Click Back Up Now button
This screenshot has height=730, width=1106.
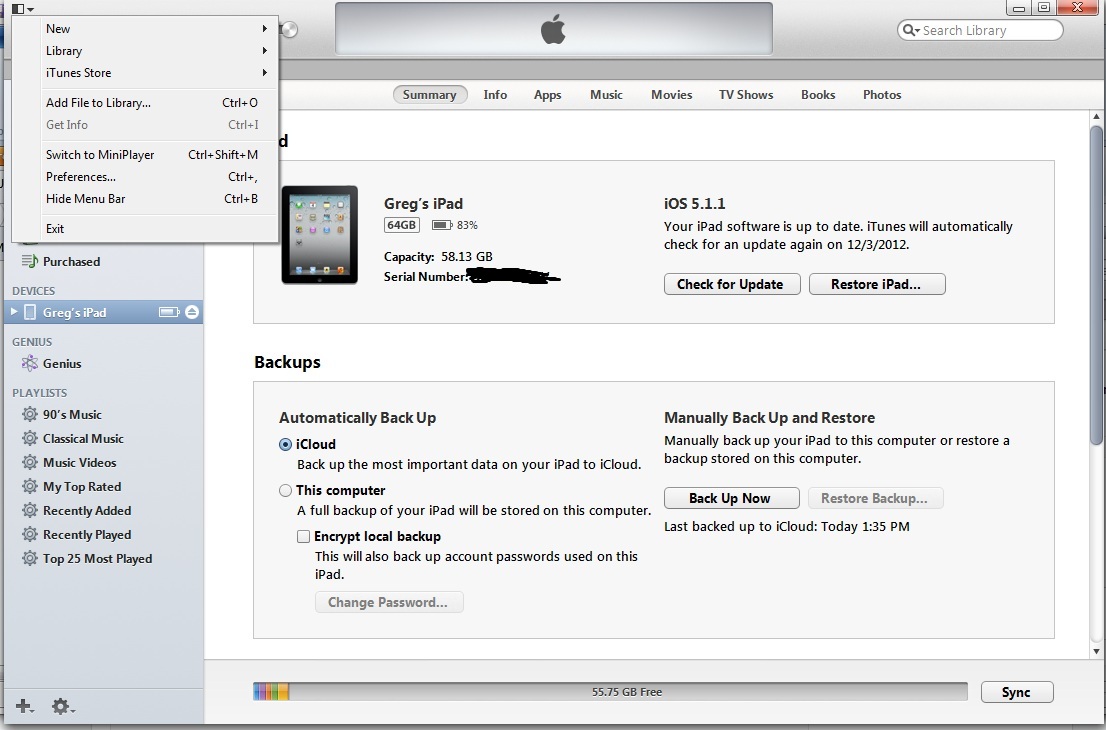pyautogui.click(x=731, y=498)
